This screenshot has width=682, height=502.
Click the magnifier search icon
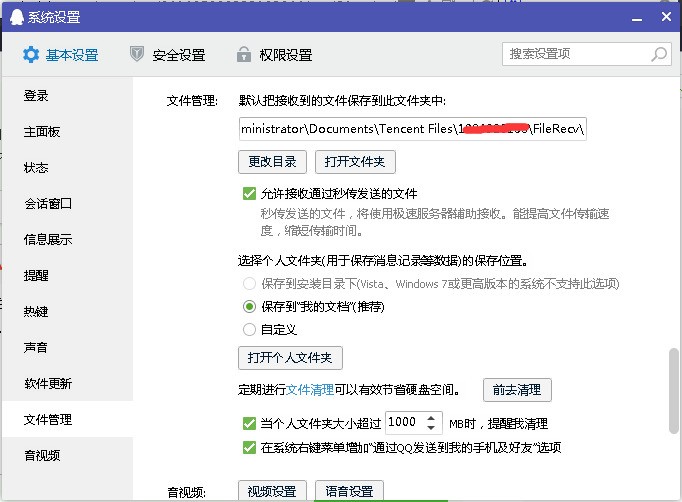coord(659,54)
